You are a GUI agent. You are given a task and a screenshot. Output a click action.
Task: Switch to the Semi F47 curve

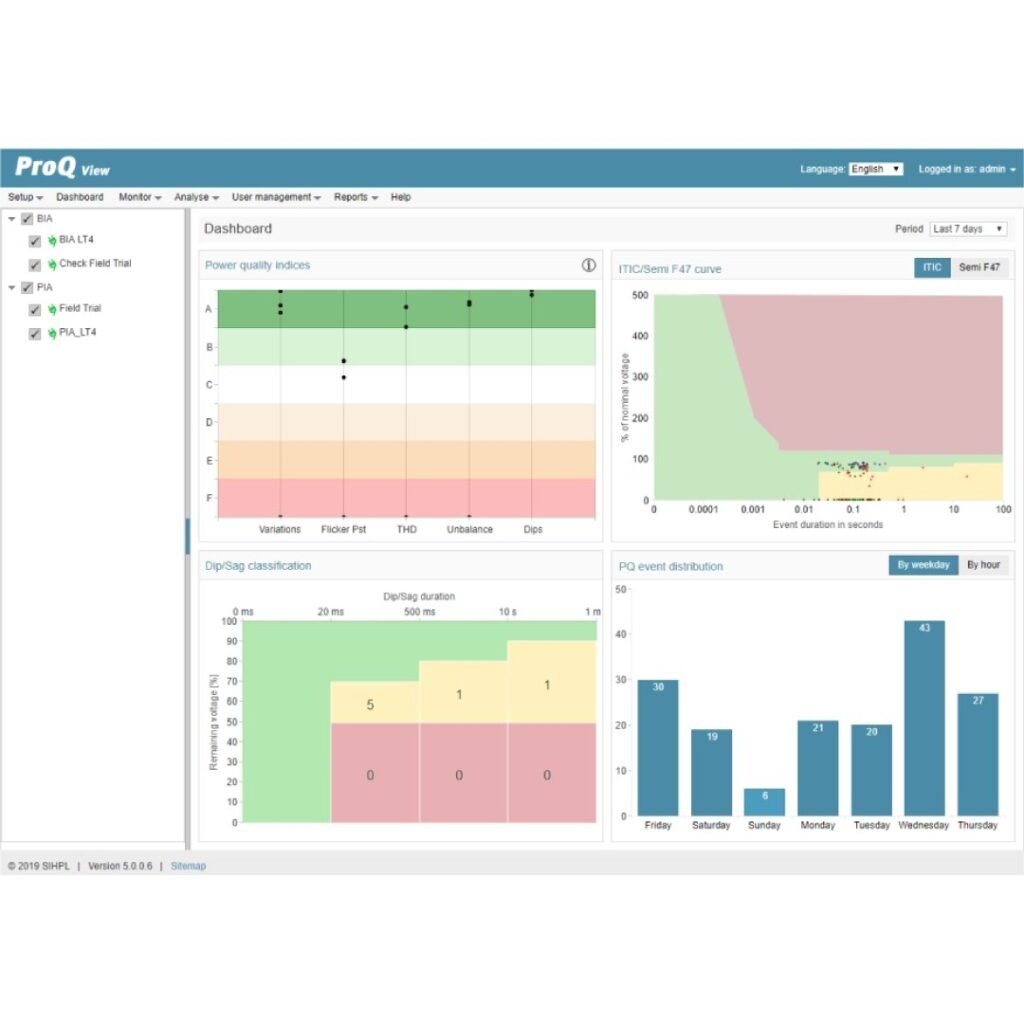point(979,267)
